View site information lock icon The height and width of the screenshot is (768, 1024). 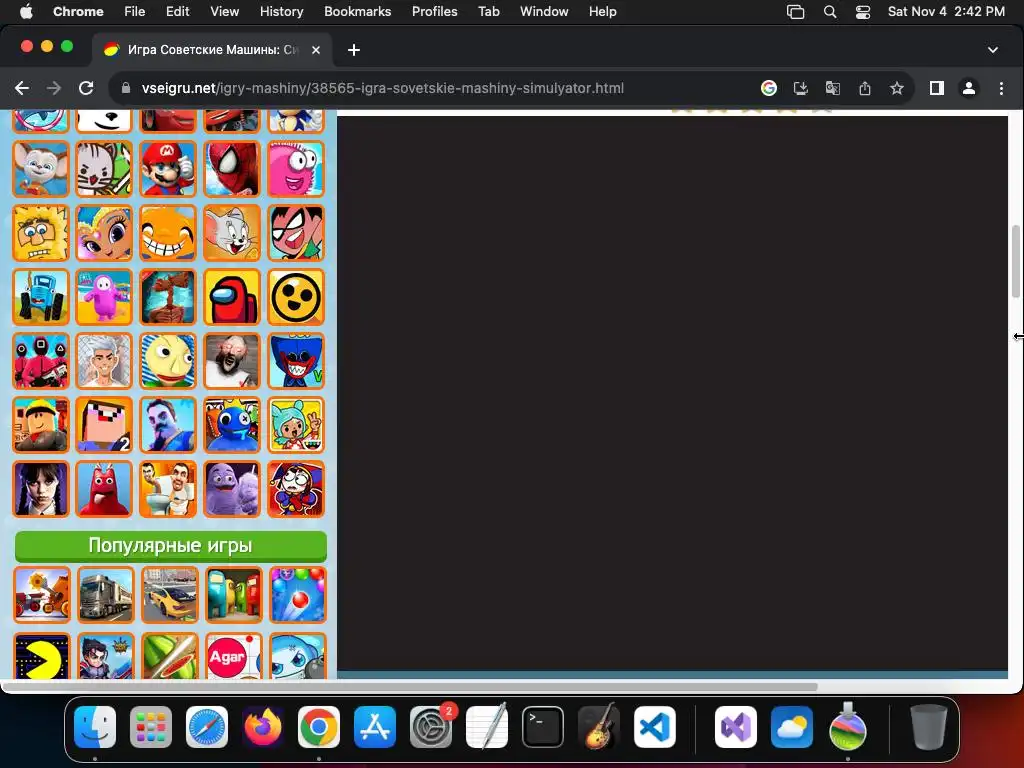coord(126,88)
